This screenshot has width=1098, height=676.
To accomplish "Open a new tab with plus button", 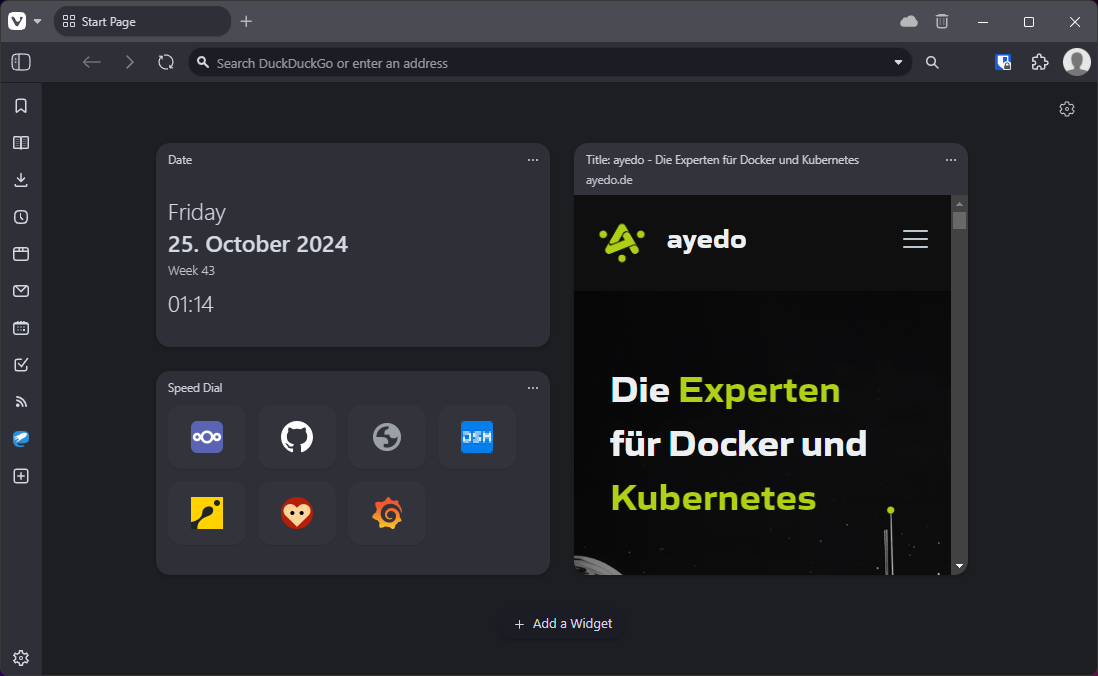I will click(246, 21).
